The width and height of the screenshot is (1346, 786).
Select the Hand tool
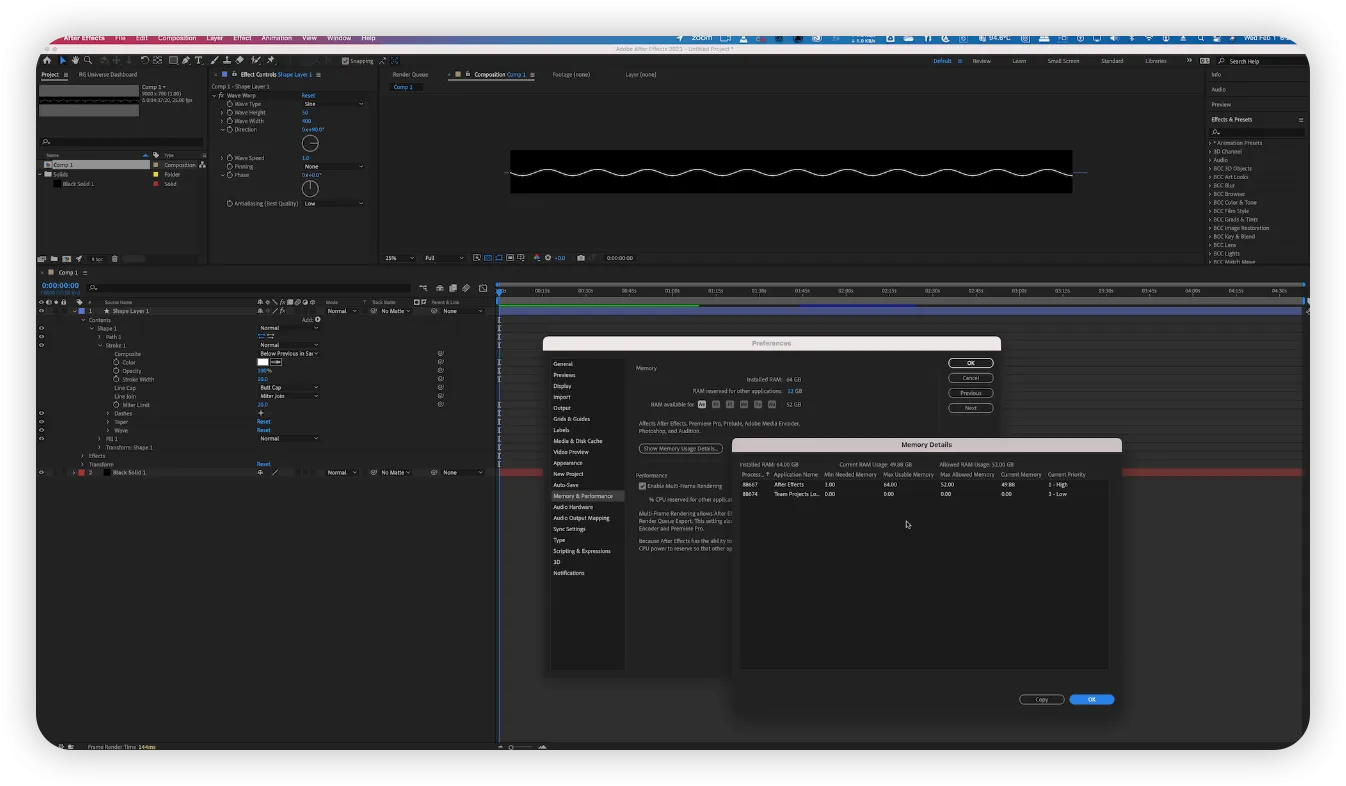75,60
